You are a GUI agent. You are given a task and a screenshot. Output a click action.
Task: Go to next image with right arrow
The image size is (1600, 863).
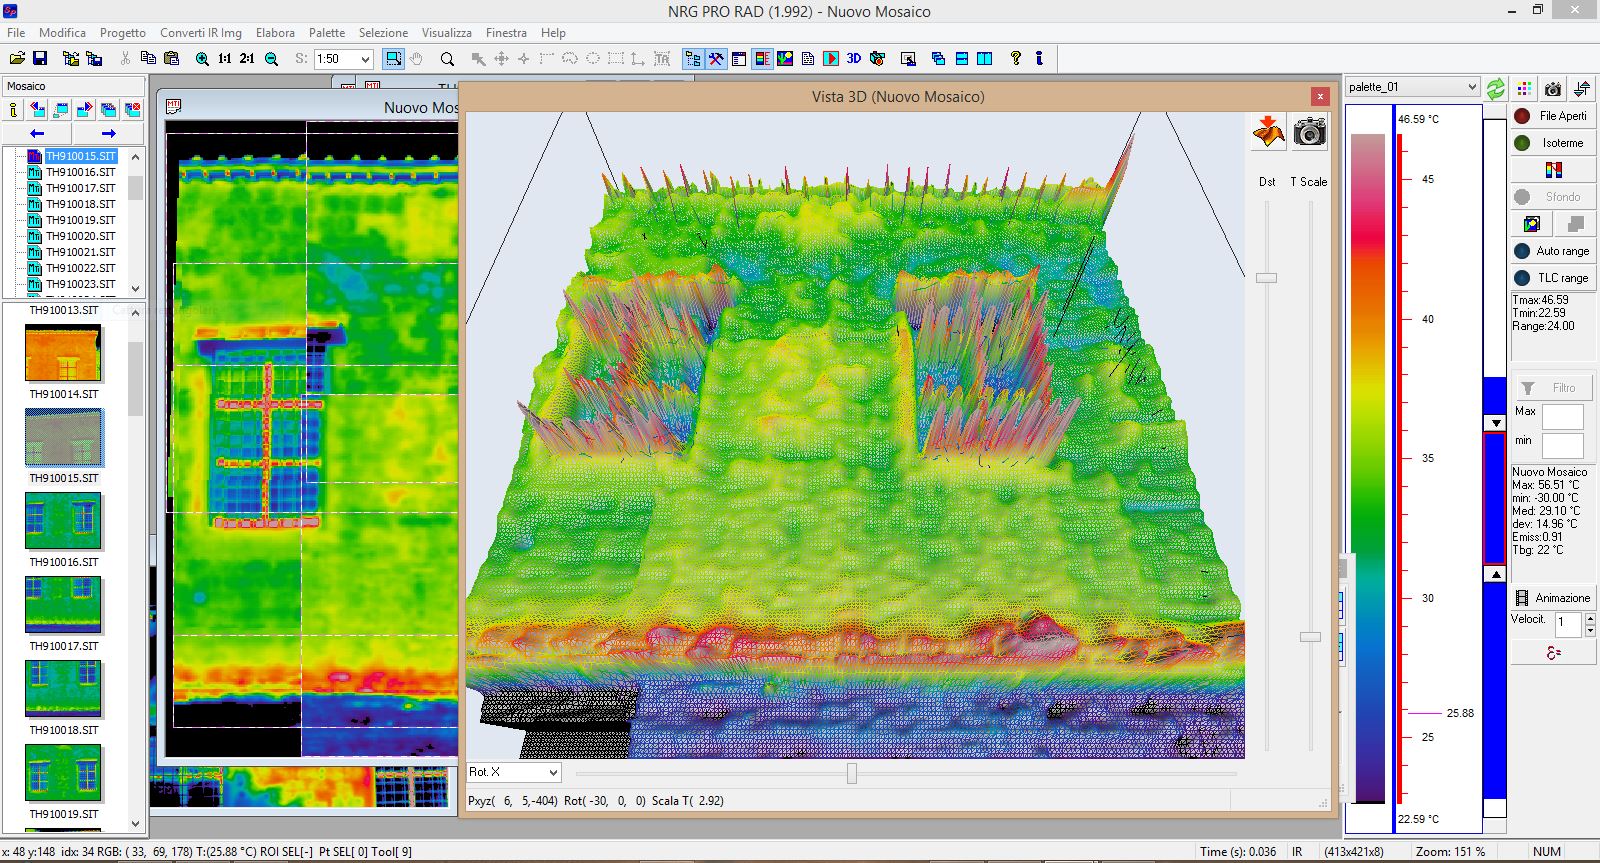point(109,133)
